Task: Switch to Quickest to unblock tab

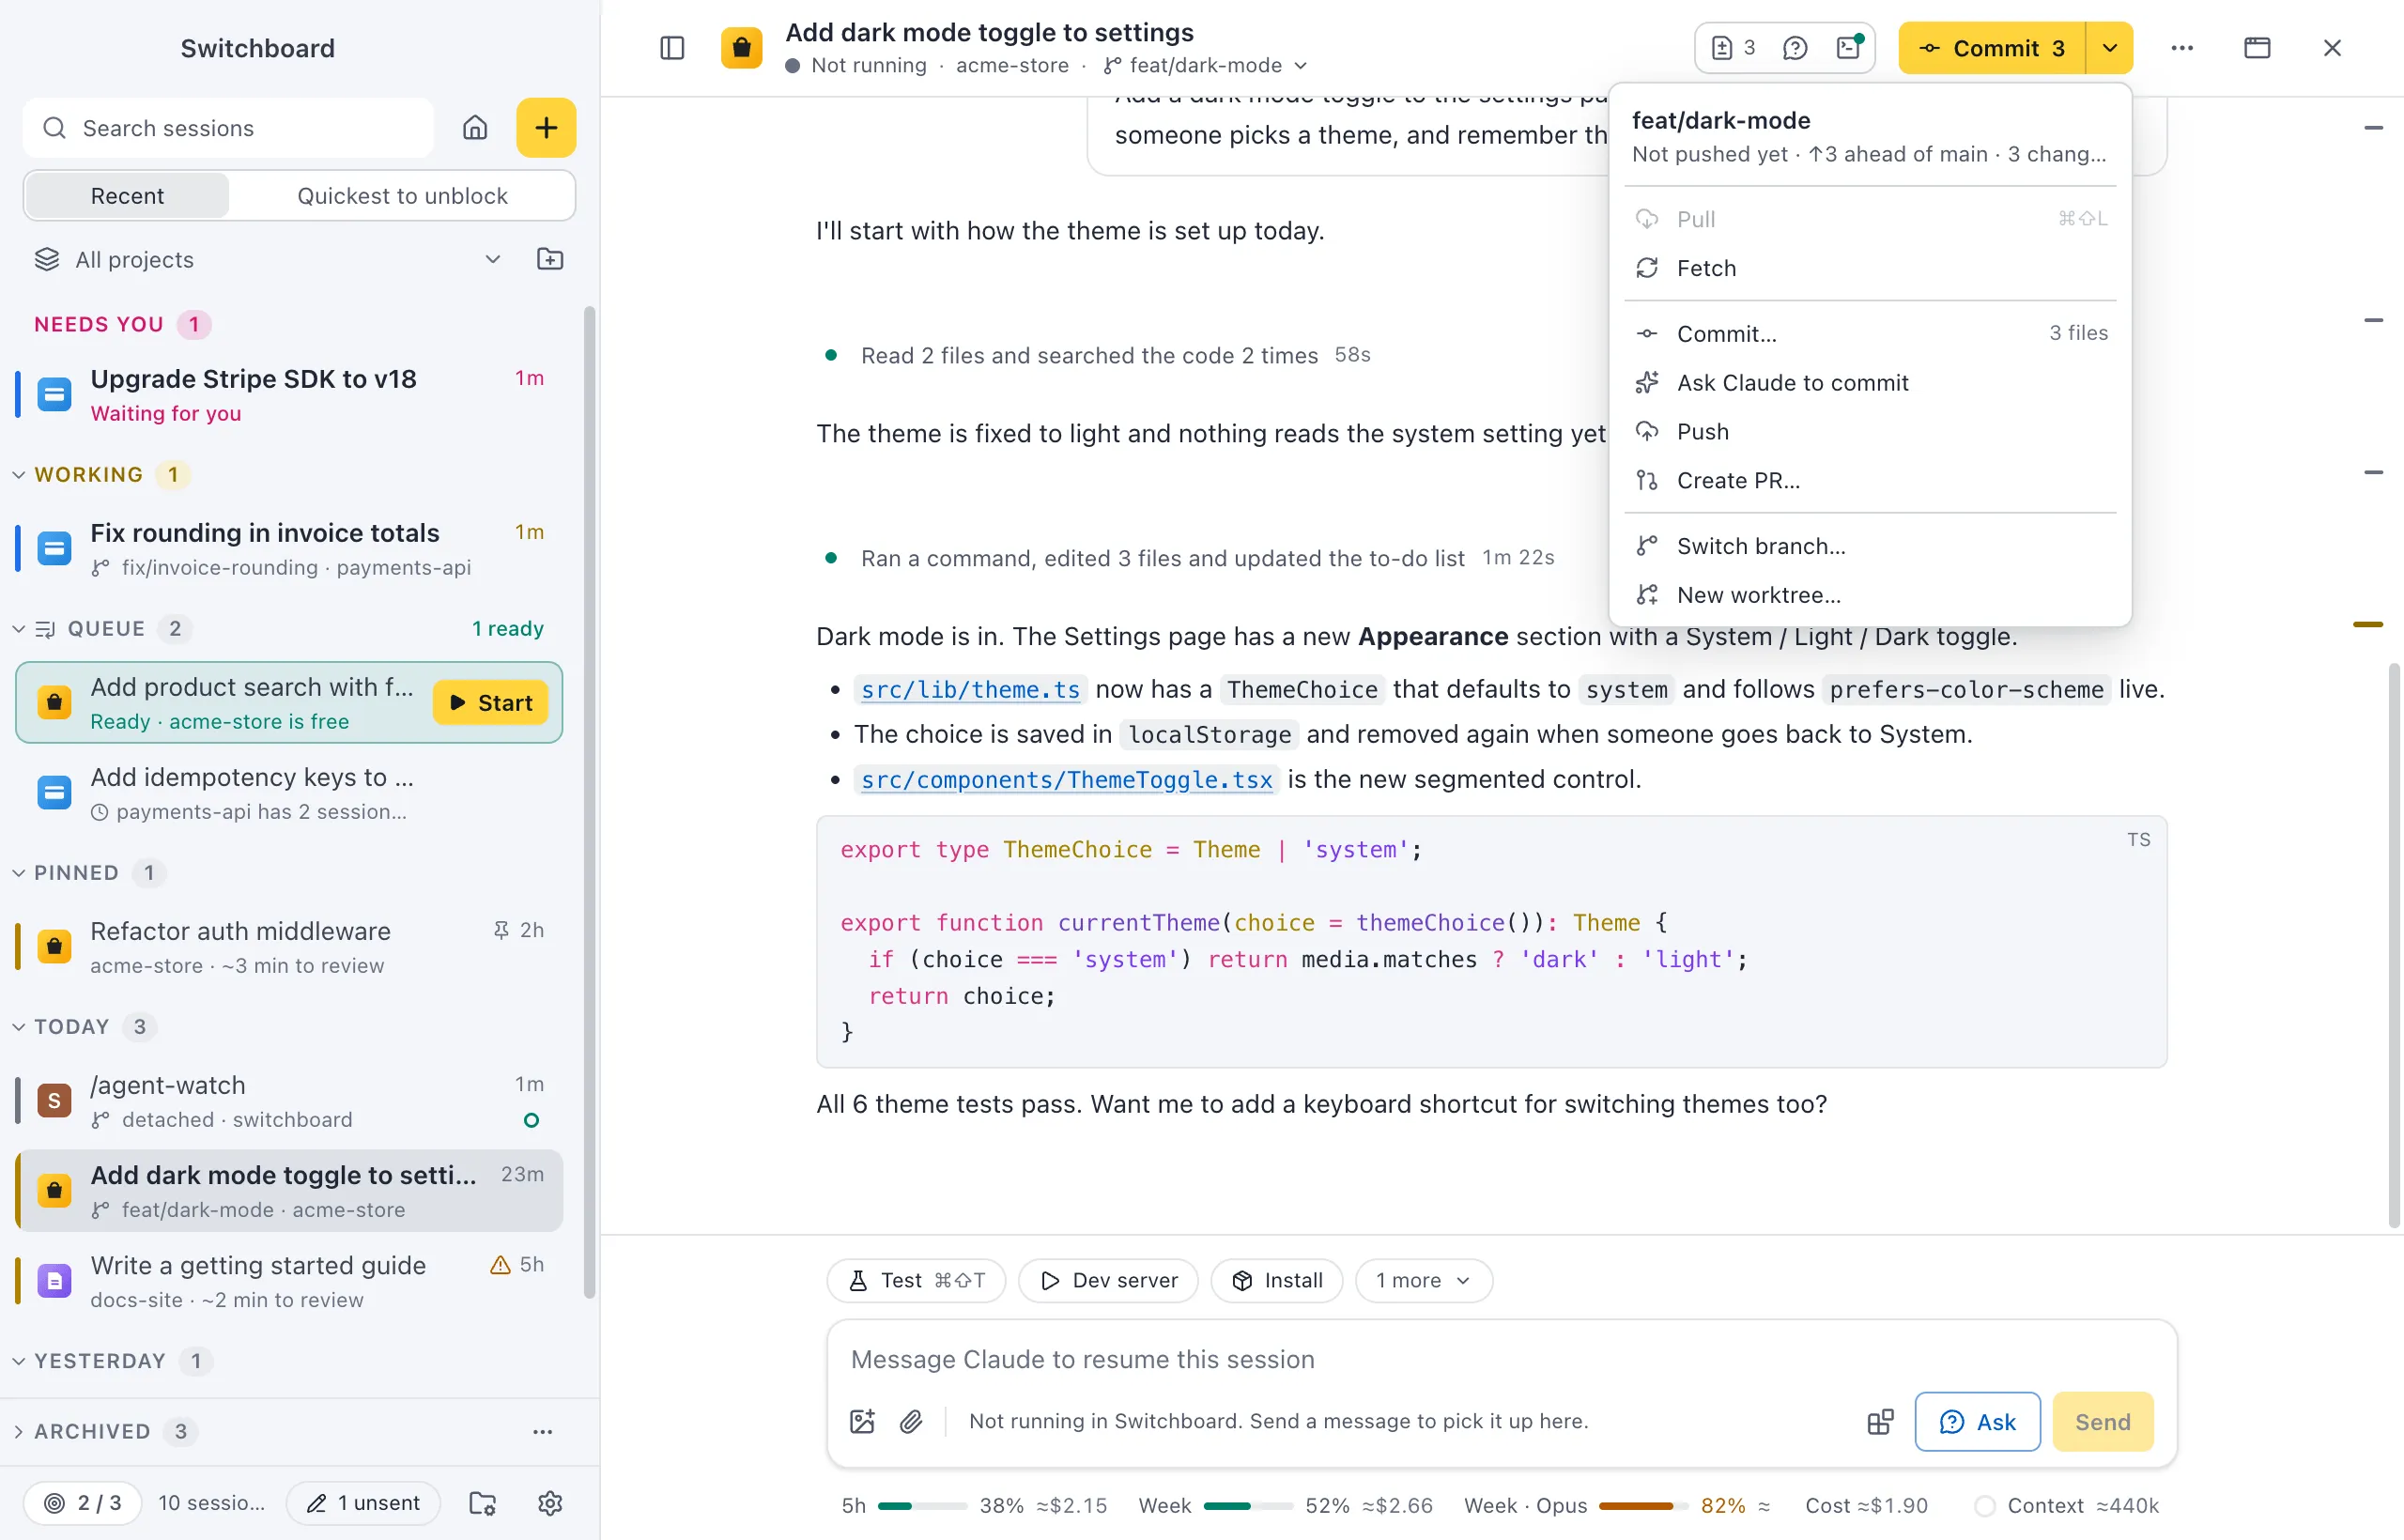Action: click(x=402, y=196)
